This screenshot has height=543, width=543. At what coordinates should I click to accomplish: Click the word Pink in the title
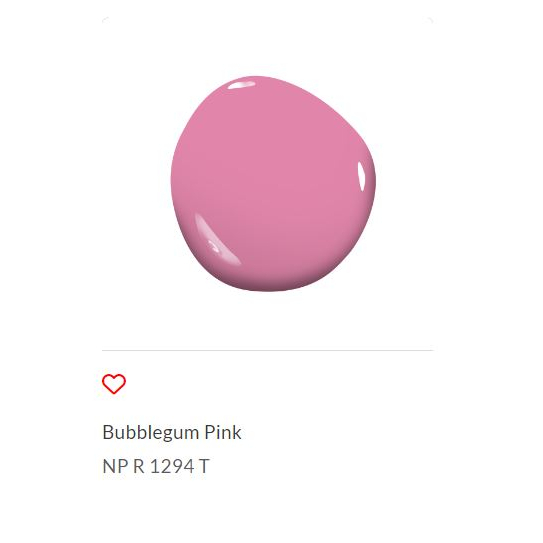(223, 432)
